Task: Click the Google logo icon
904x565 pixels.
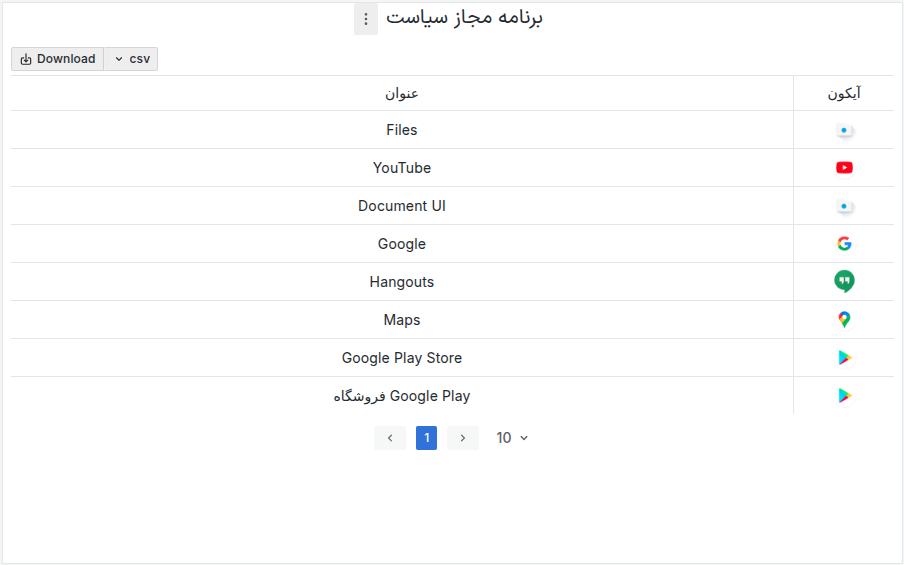Action: 845,244
